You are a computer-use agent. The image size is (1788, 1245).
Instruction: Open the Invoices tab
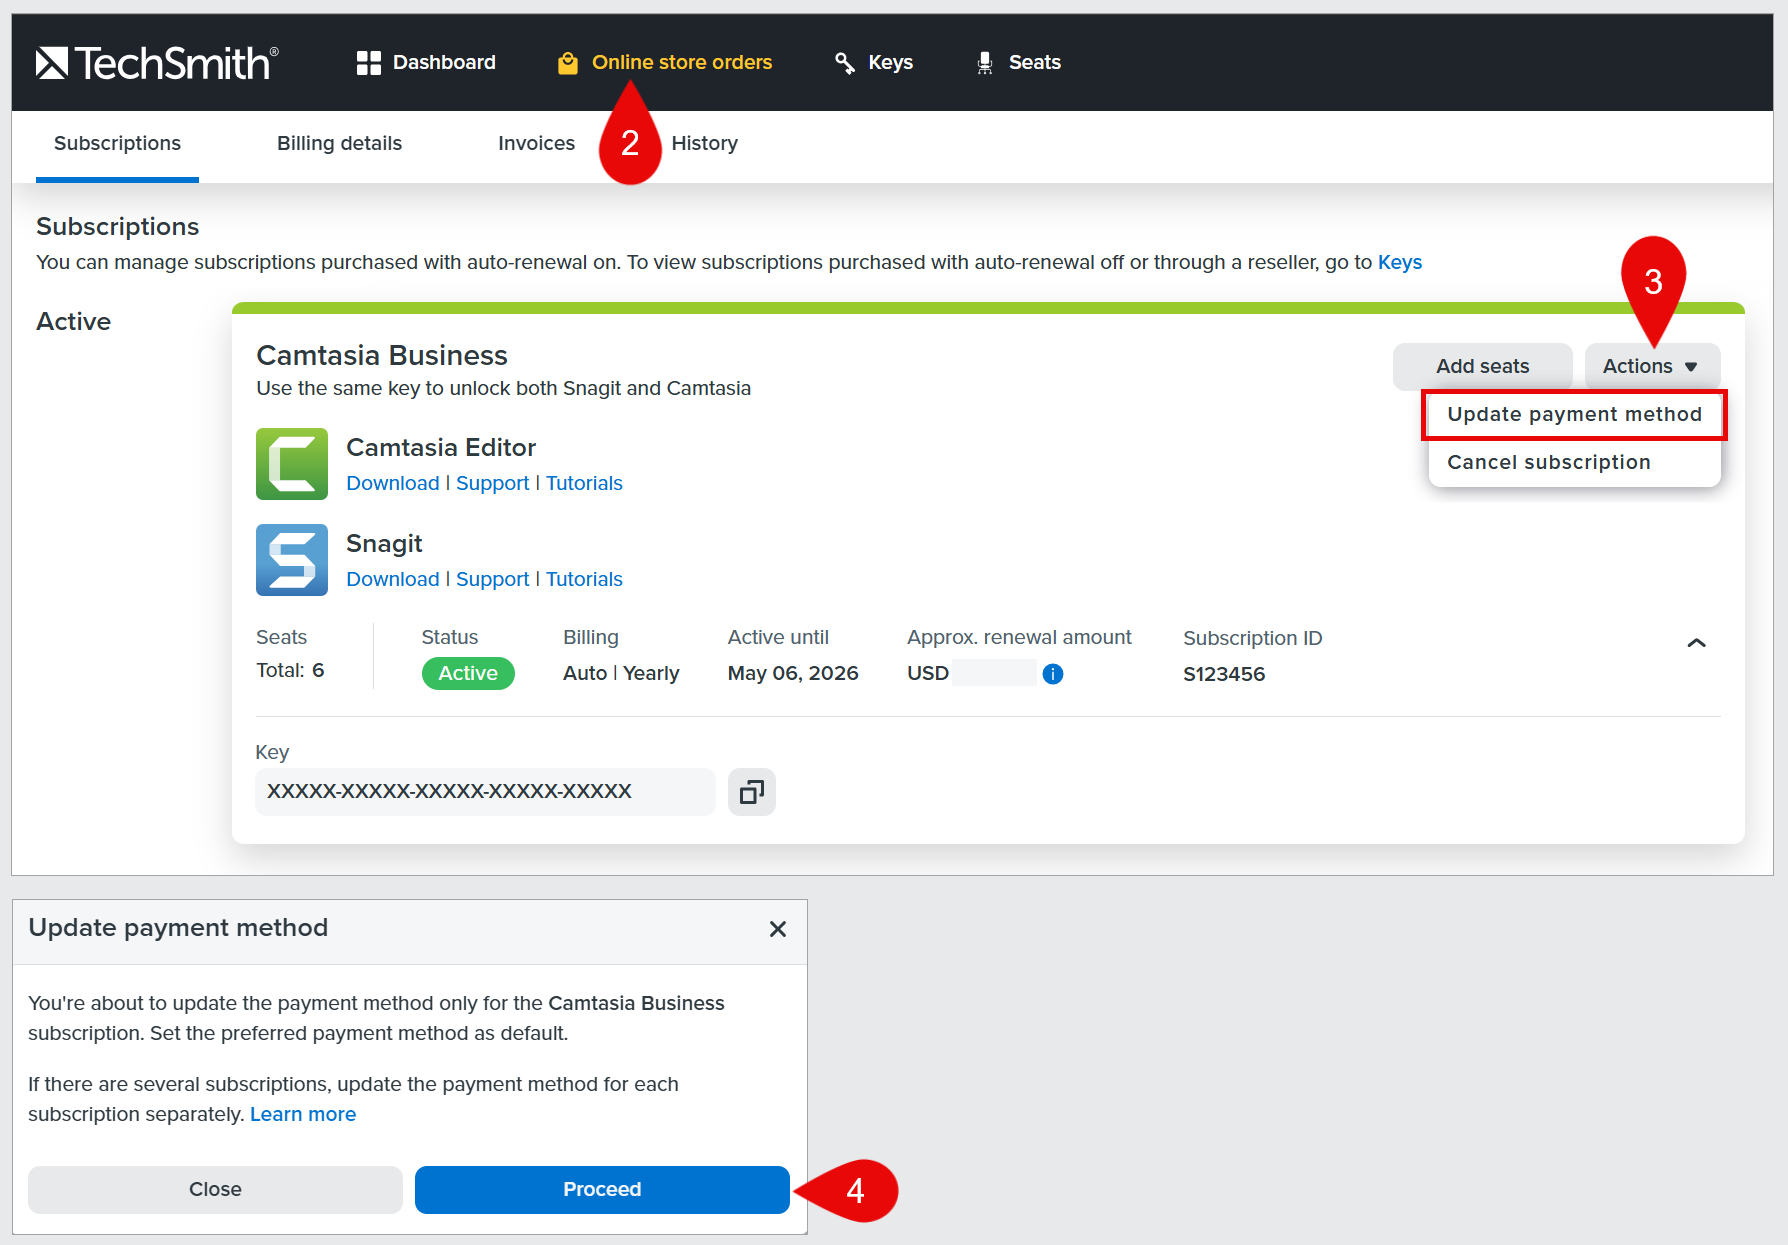point(536,143)
